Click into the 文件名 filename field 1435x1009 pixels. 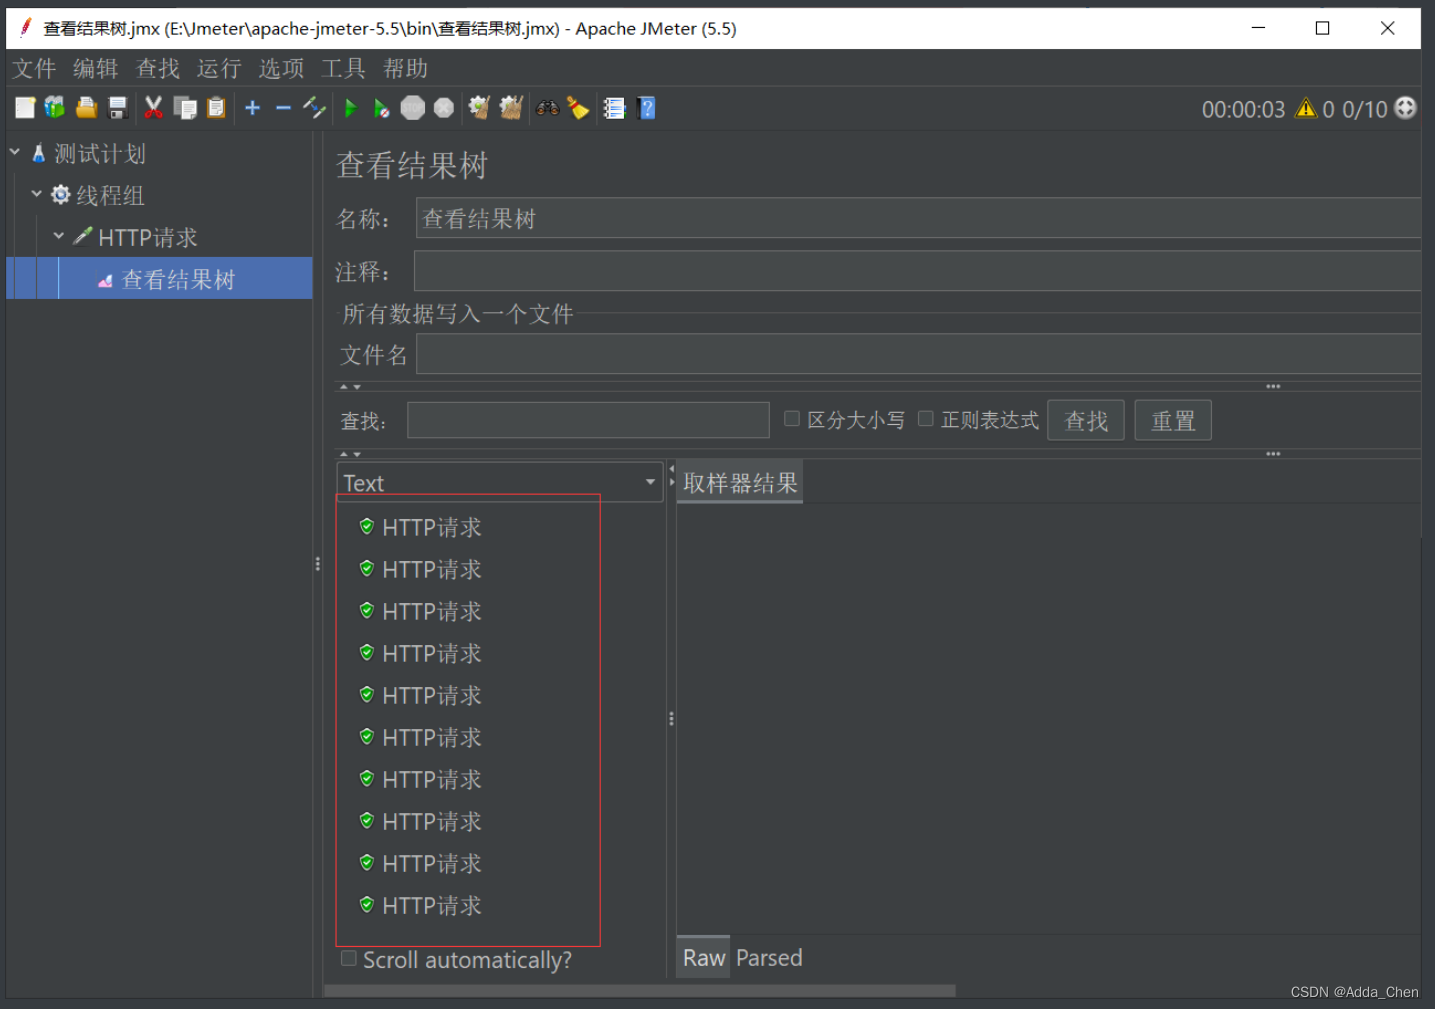[918, 354]
